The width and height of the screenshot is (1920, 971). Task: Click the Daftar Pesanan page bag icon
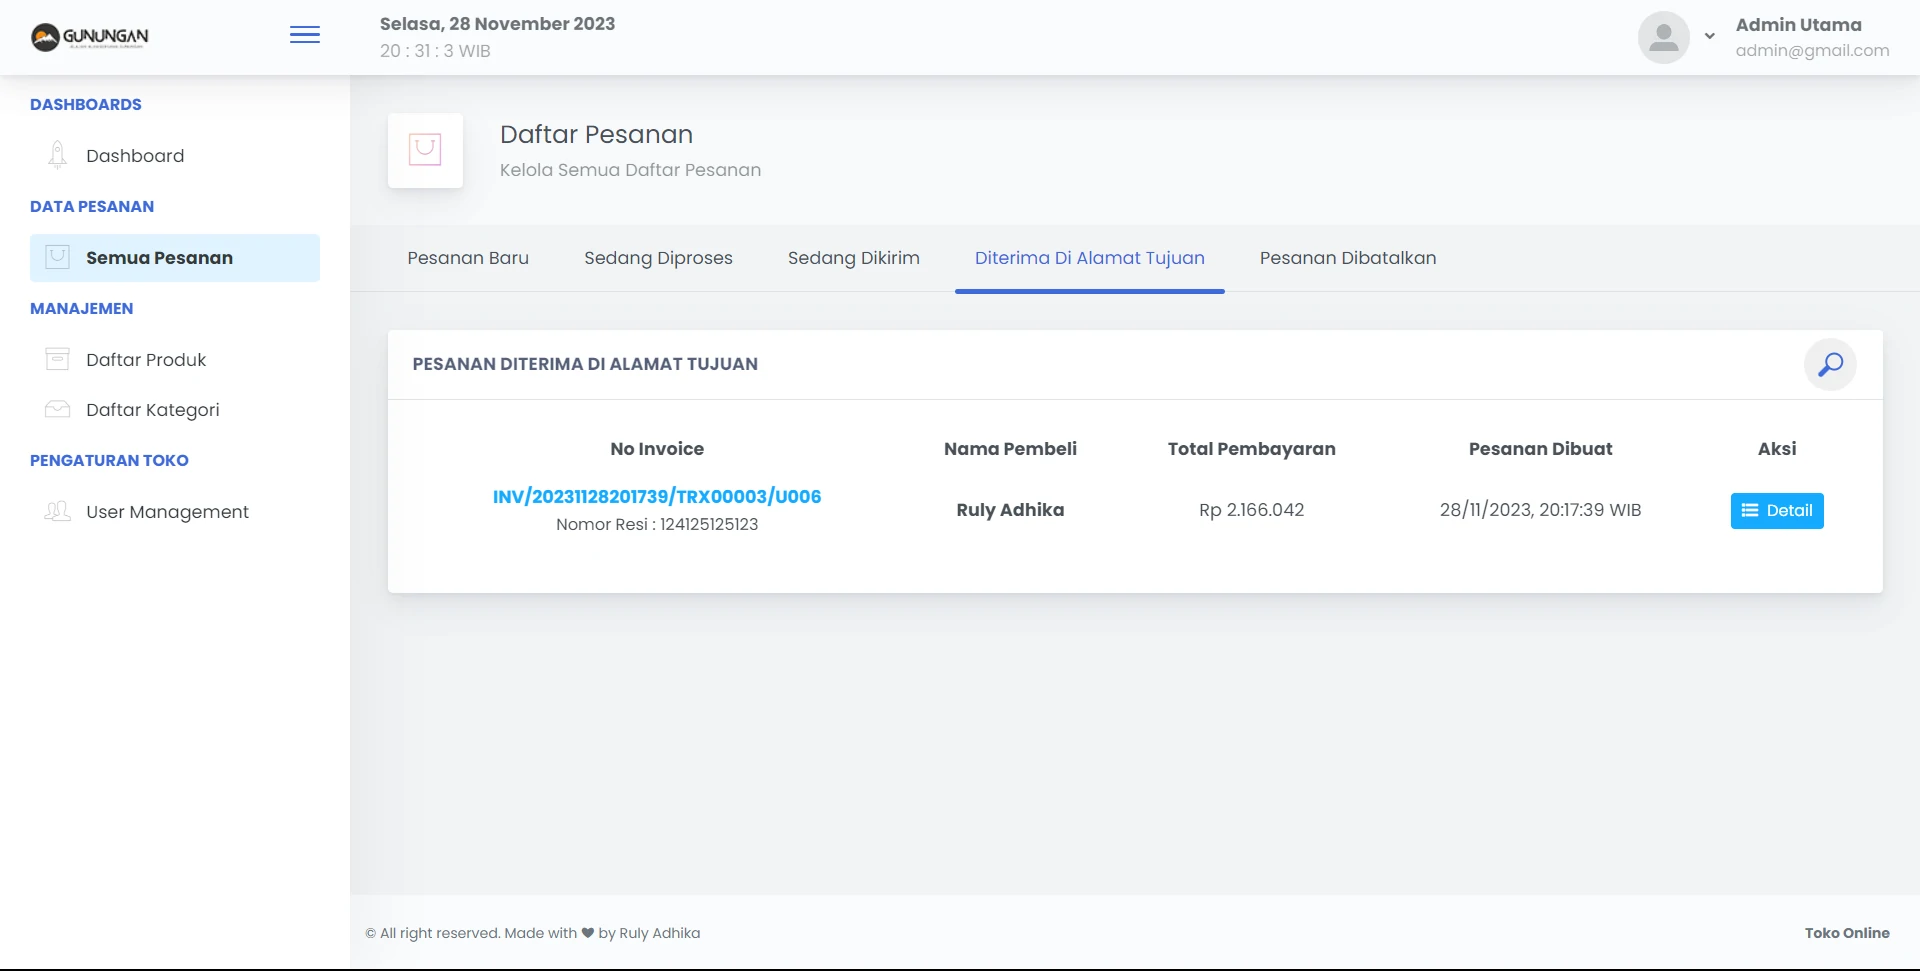[x=425, y=150]
